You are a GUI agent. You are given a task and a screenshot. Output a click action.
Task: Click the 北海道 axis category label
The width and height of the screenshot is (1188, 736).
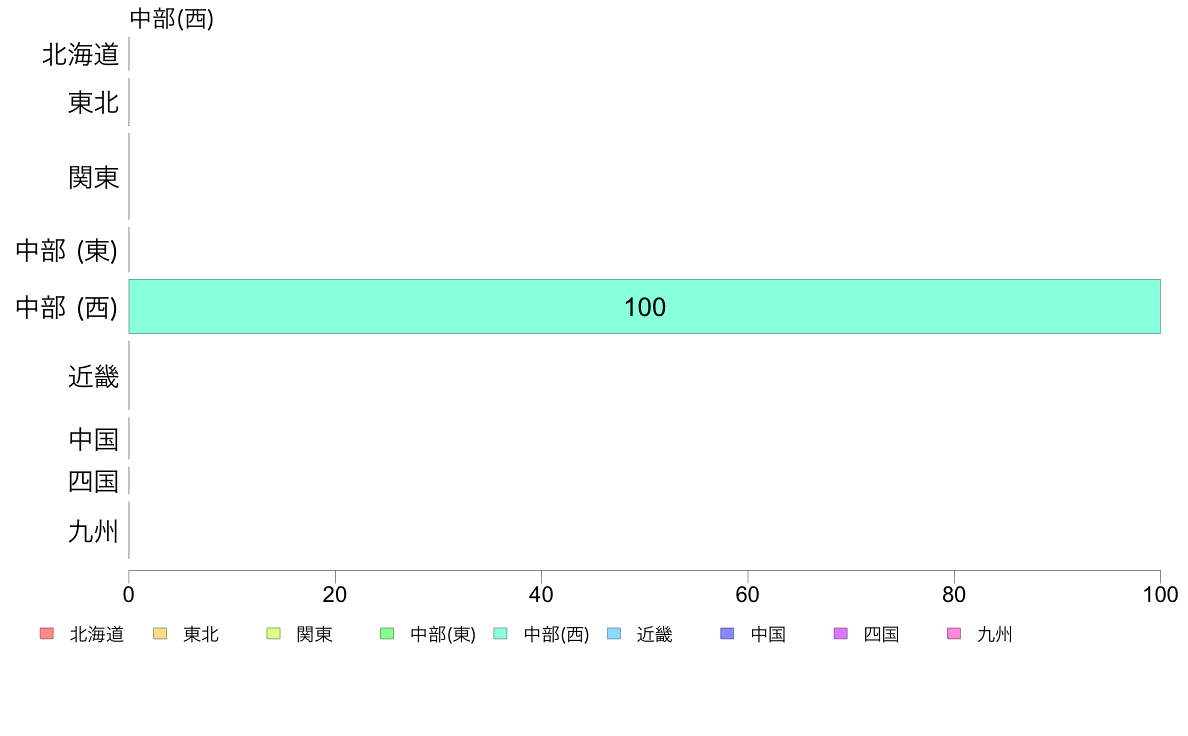click(81, 55)
